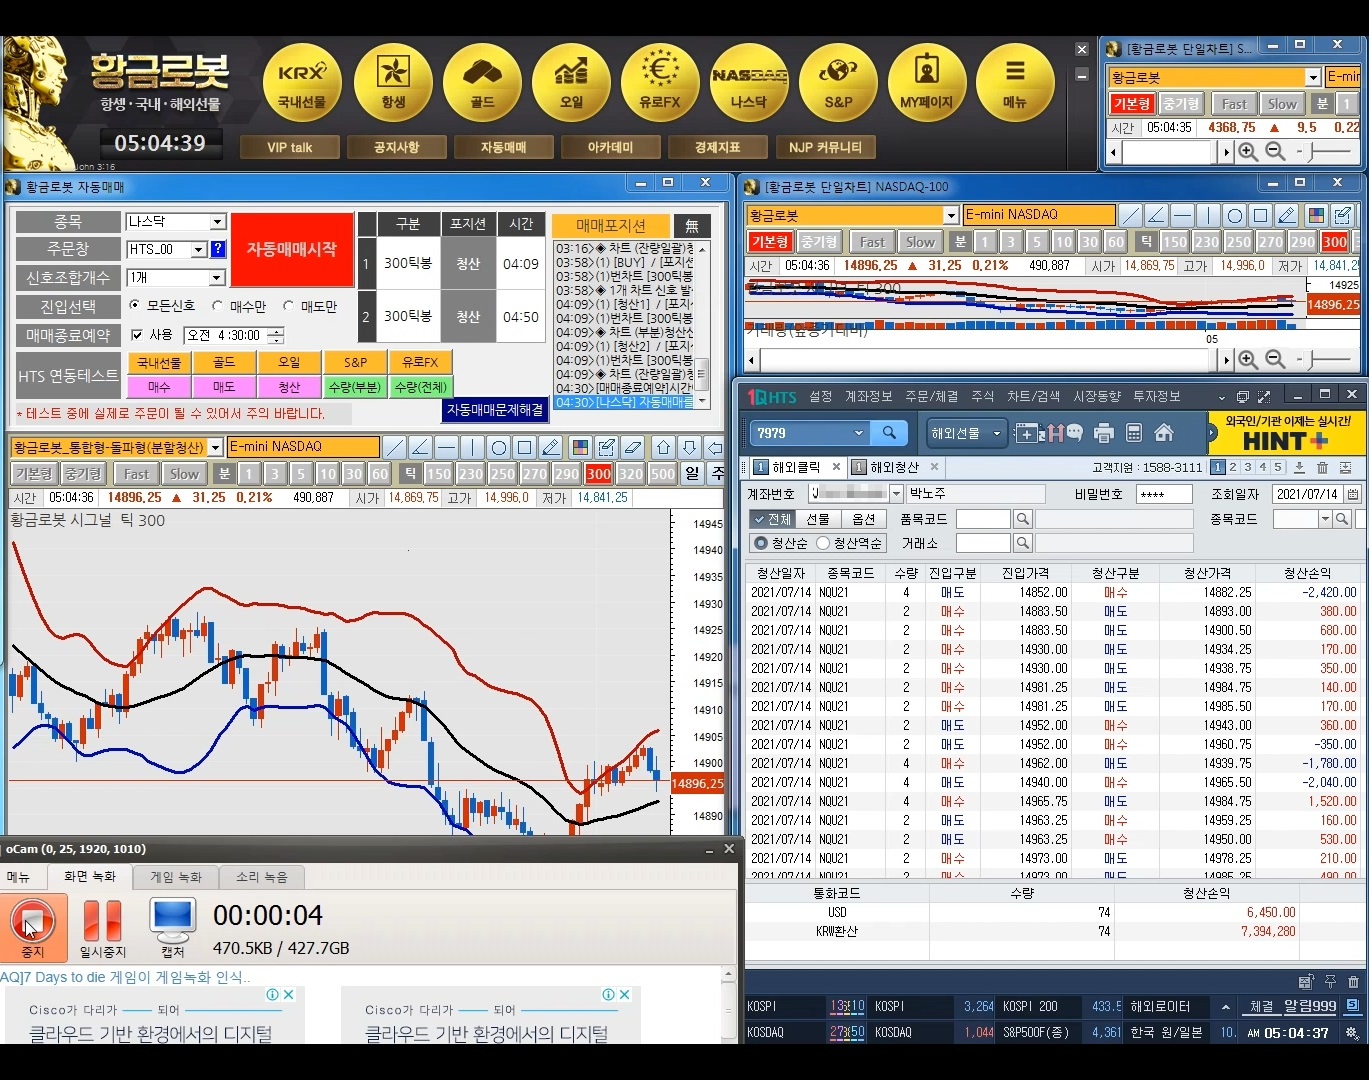This screenshot has width=1372, height=1080.
Task: Select the pencil drawing tool in auto-trade chart
Action: point(550,447)
